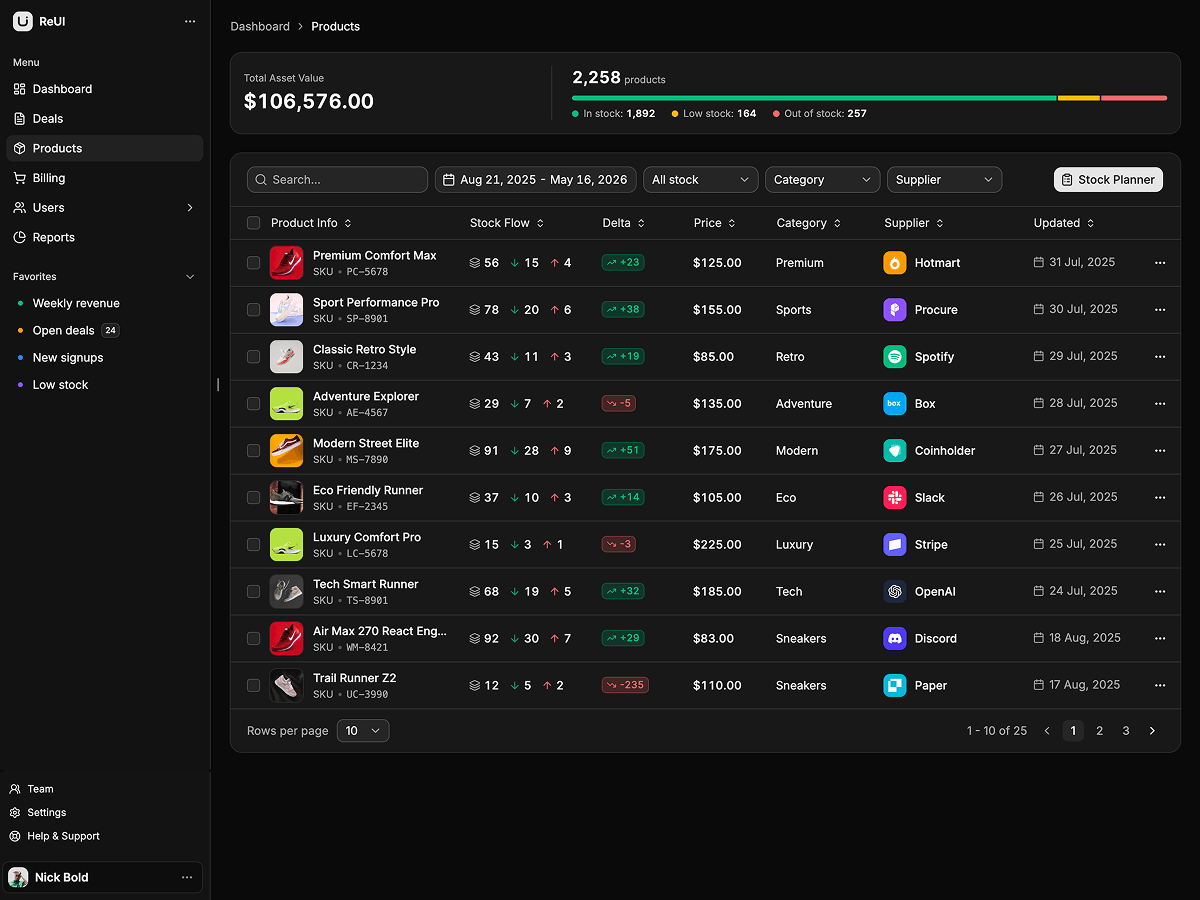The image size is (1200, 900).
Task: Open the Supplier filter dropdown
Action: [944, 180]
